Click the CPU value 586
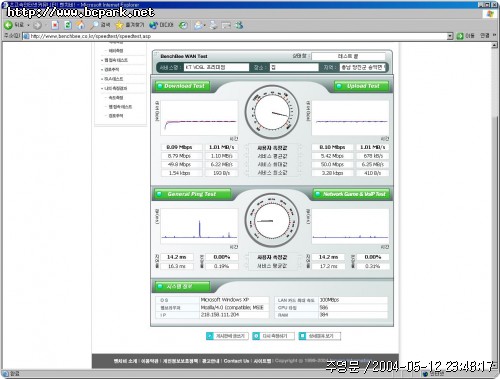This screenshot has height=379, width=500. 324,307
